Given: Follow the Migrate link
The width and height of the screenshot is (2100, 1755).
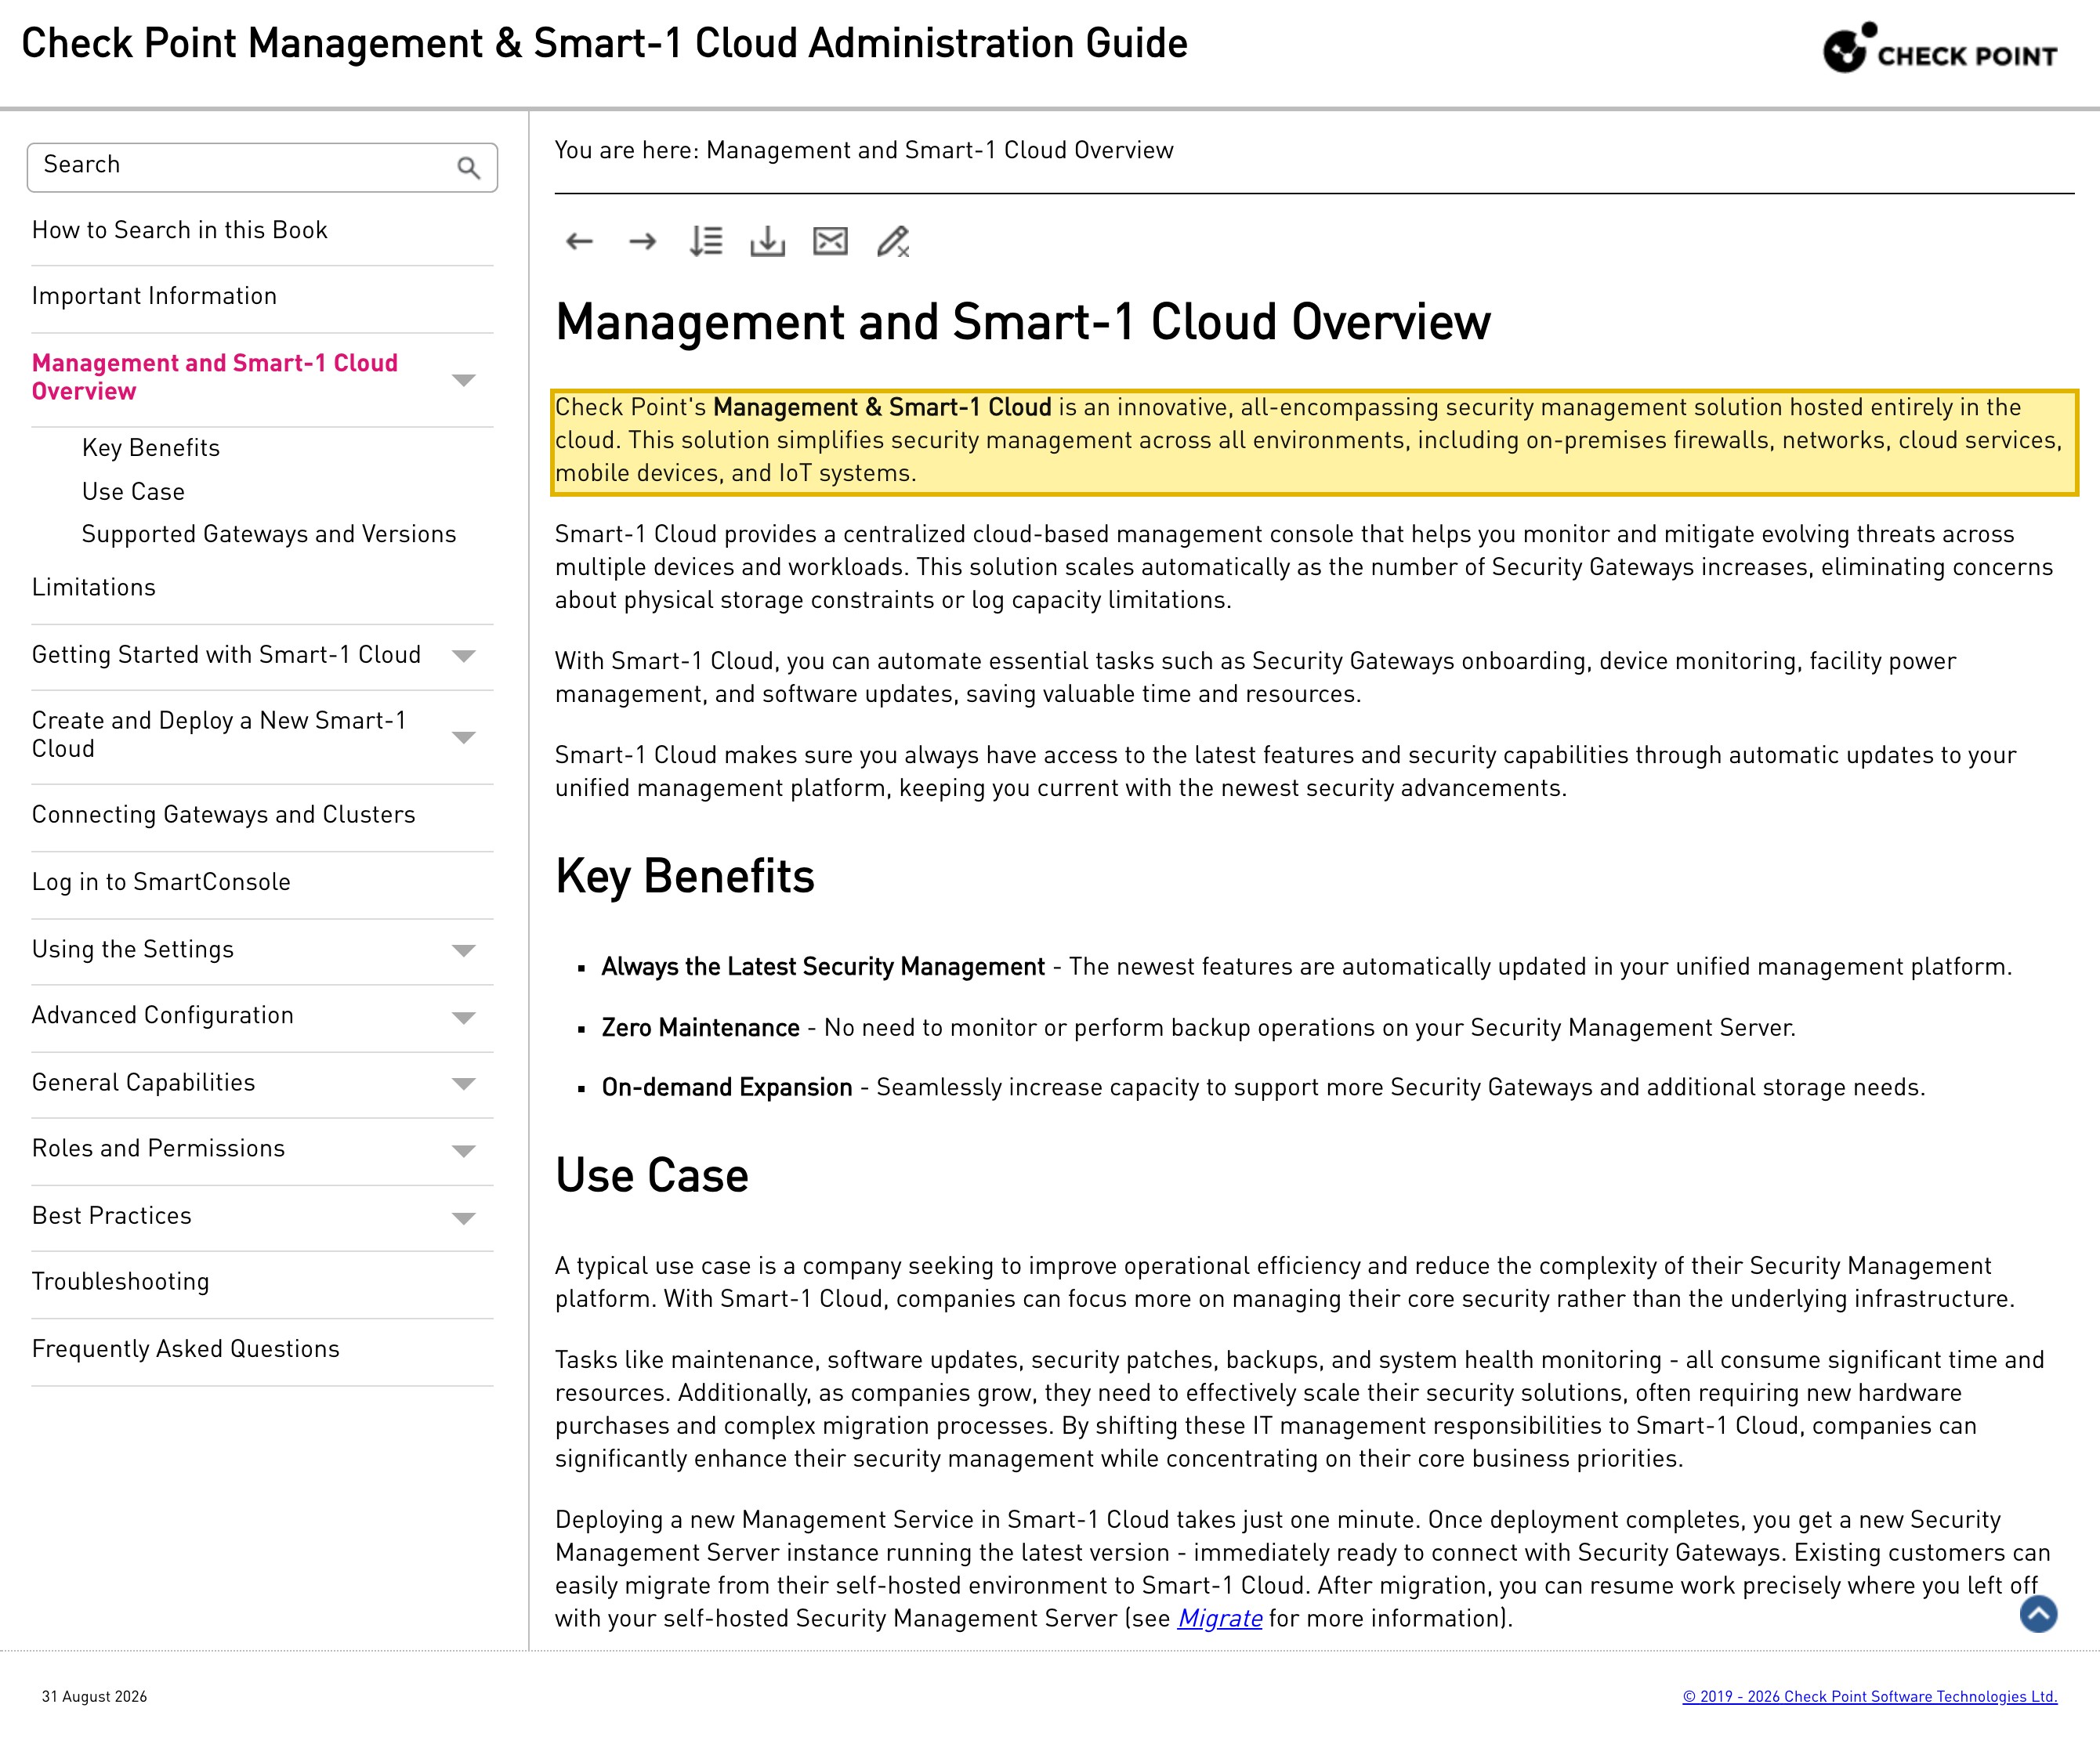Looking at the screenshot, I should pyautogui.click(x=1220, y=1619).
